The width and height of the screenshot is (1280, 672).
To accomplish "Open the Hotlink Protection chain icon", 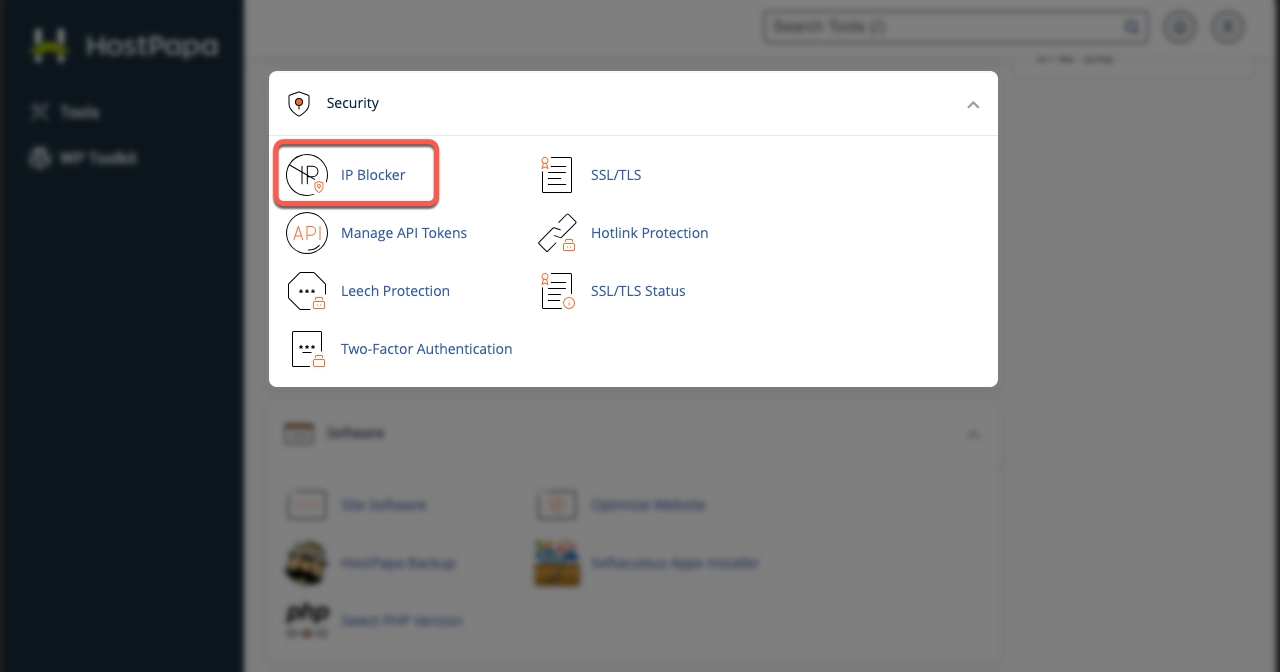I will click(x=557, y=233).
